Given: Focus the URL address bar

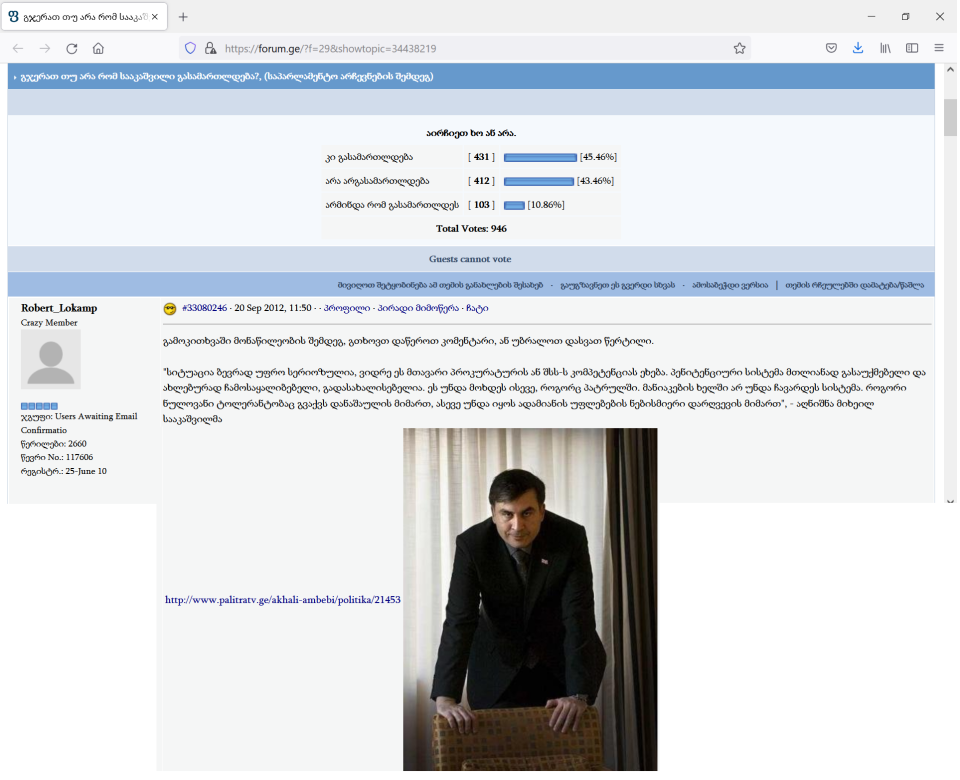Looking at the screenshot, I should (465, 48).
